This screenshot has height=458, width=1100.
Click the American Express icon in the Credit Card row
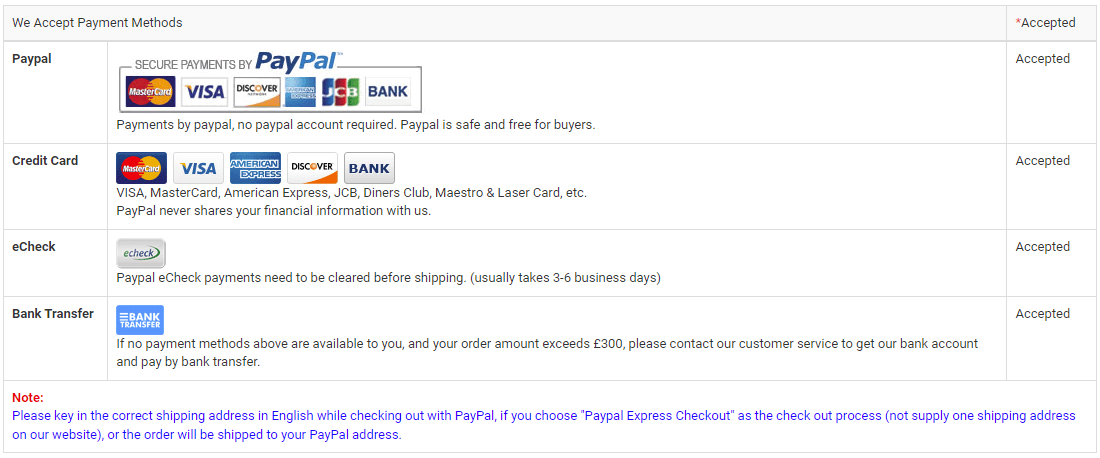[255, 168]
